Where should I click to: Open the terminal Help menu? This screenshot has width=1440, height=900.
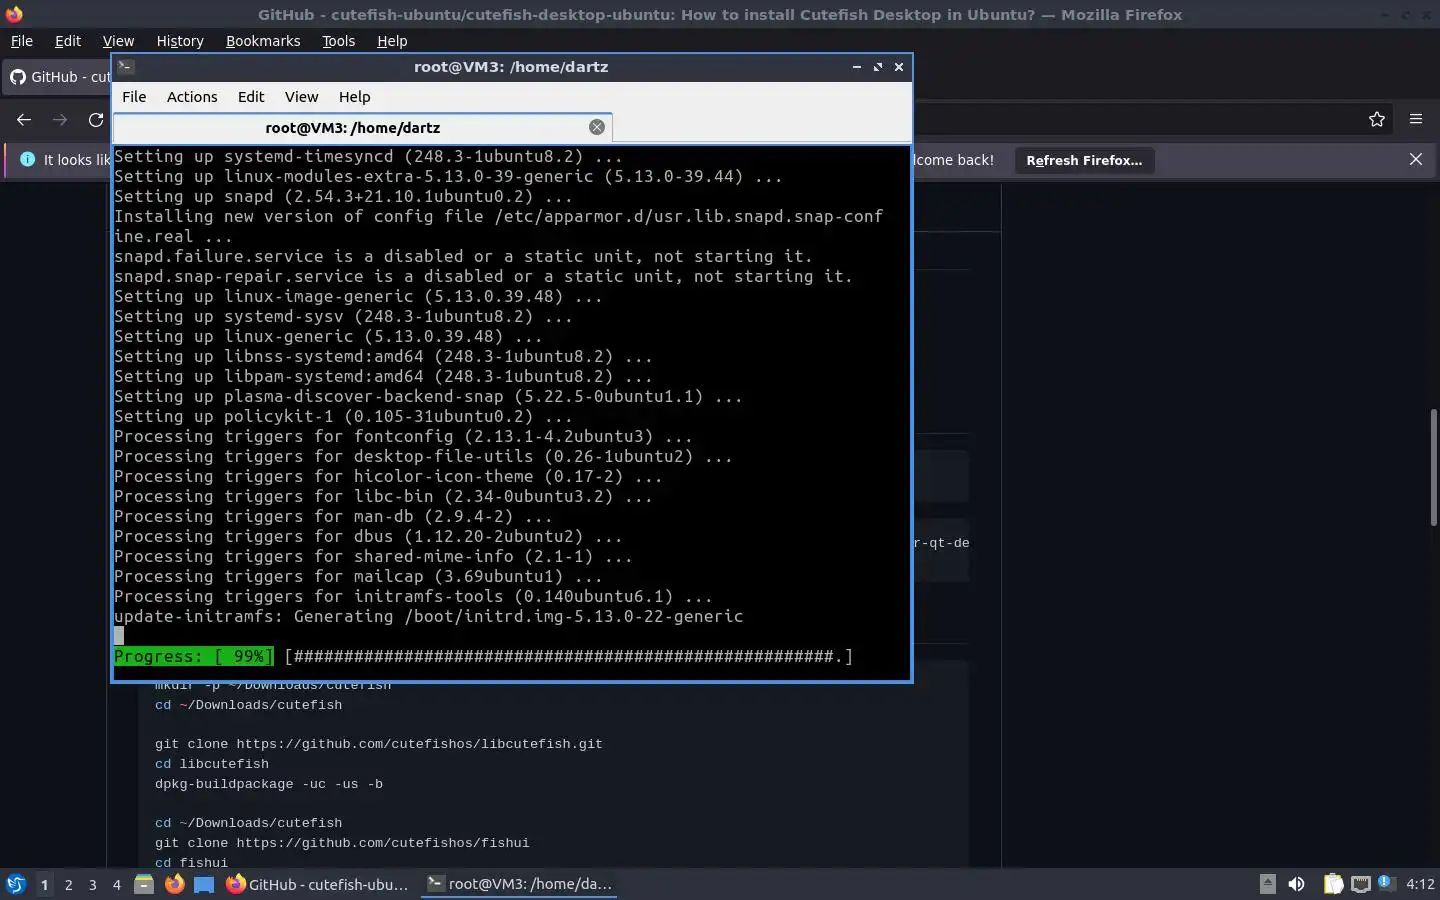tap(354, 97)
